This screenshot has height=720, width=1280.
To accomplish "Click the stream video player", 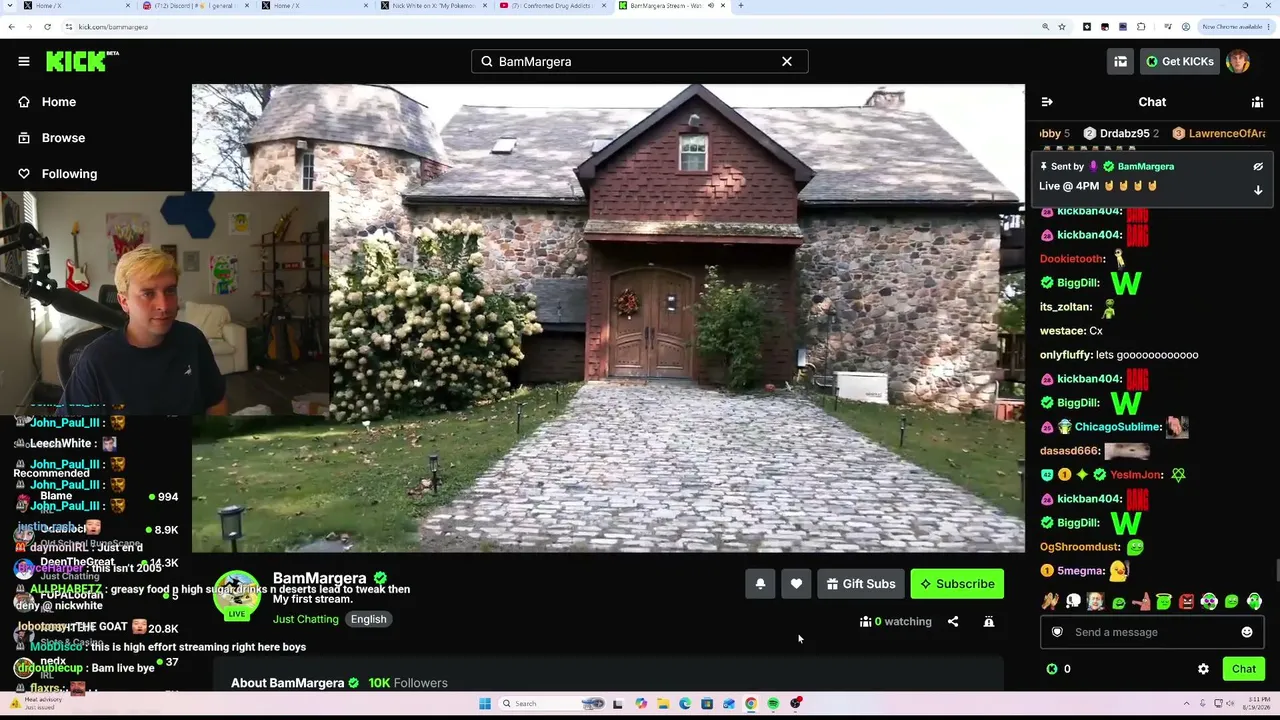I will click(x=608, y=318).
